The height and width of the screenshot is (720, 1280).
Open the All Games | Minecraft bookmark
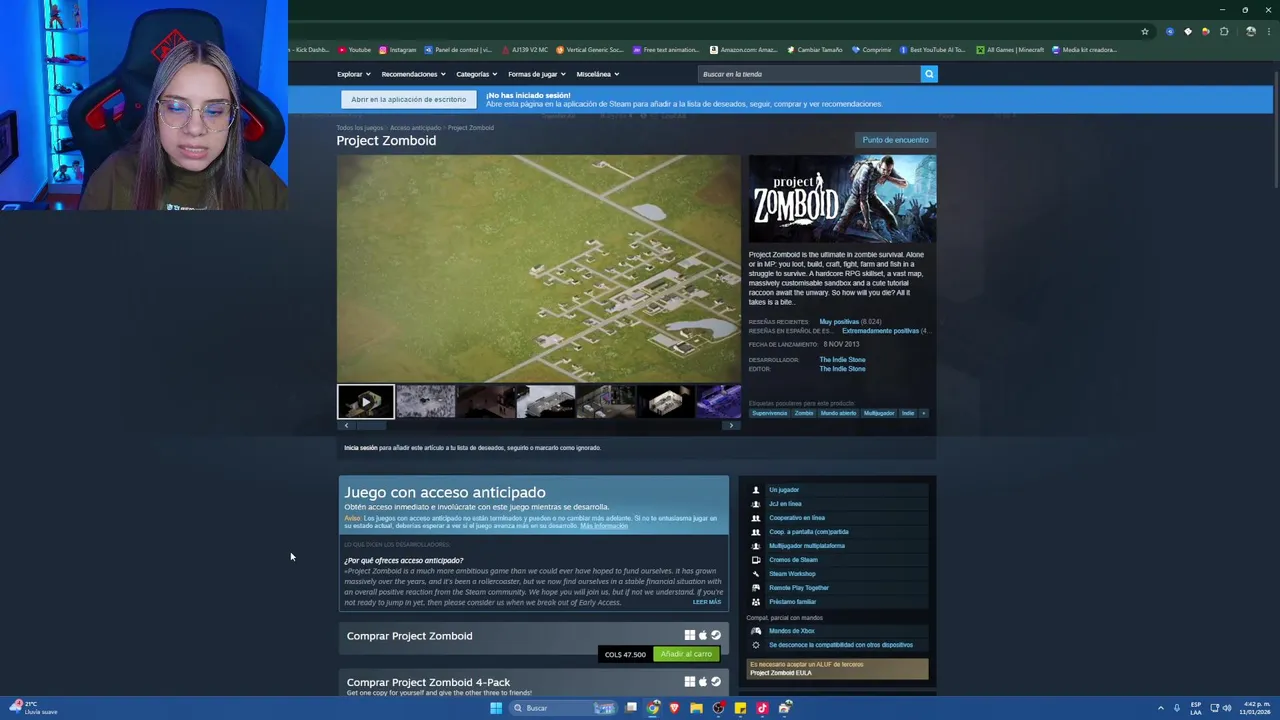1010,50
